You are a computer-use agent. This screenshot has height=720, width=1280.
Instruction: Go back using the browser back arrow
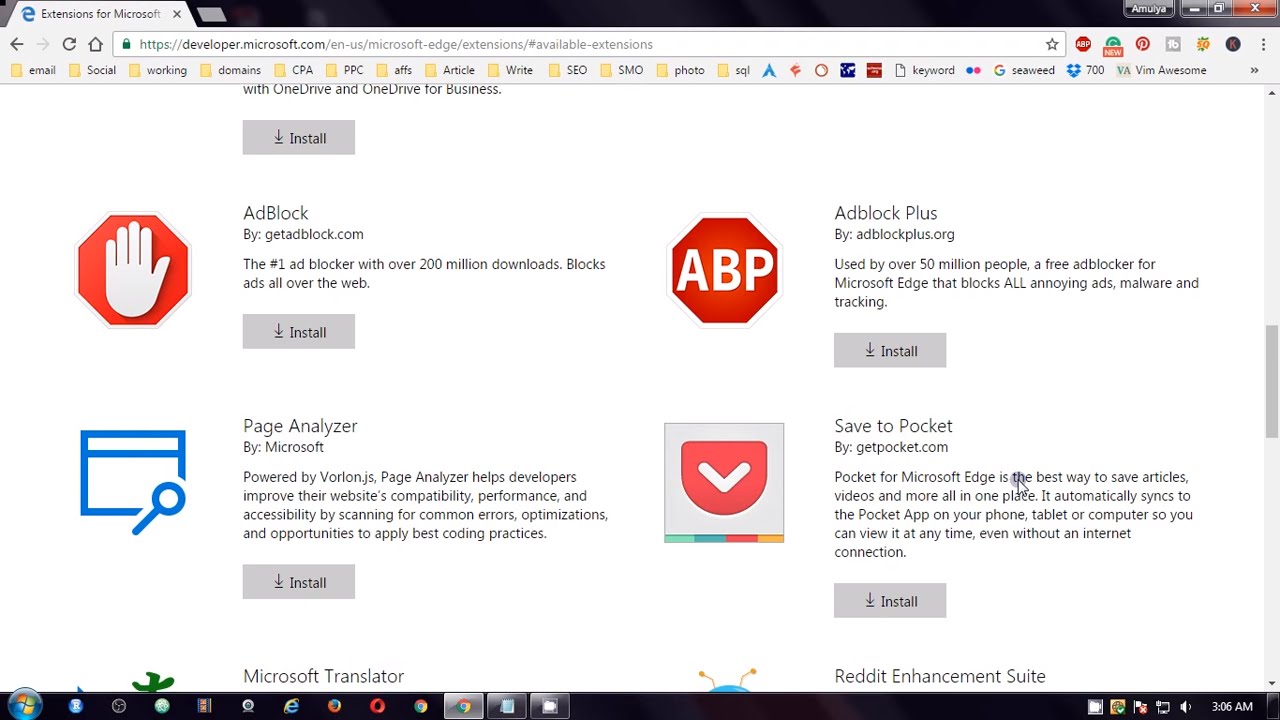(16, 44)
